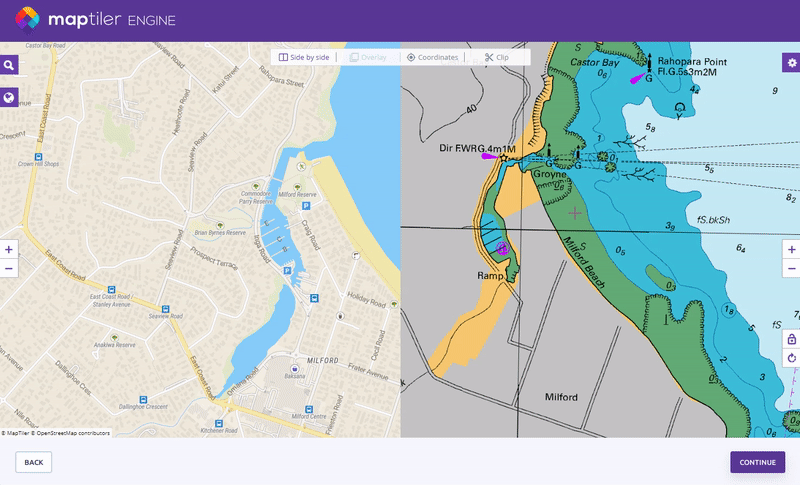
Task: Click the search magnifier icon on left map
Action: [x=9, y=65]
